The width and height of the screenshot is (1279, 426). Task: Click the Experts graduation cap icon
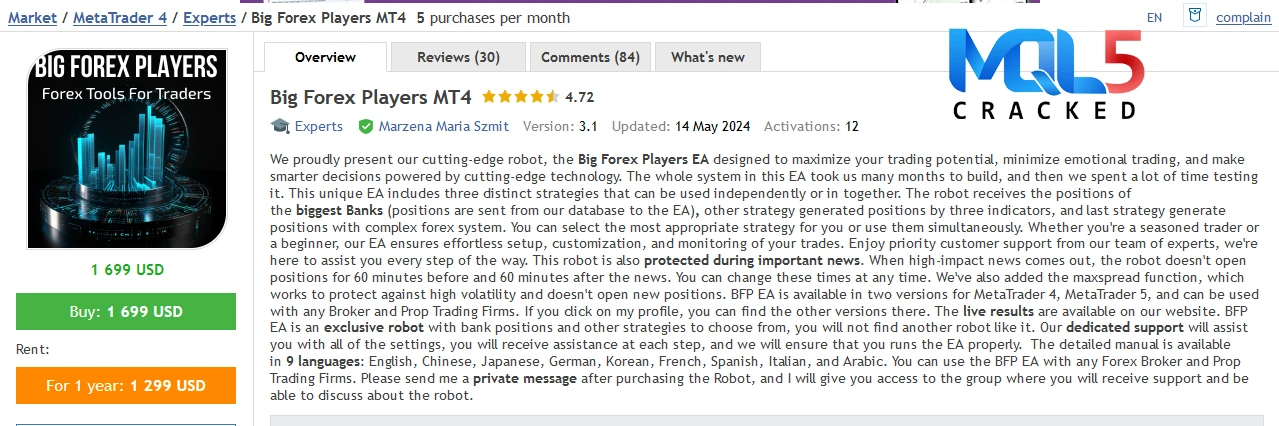[x=280, y=126]
